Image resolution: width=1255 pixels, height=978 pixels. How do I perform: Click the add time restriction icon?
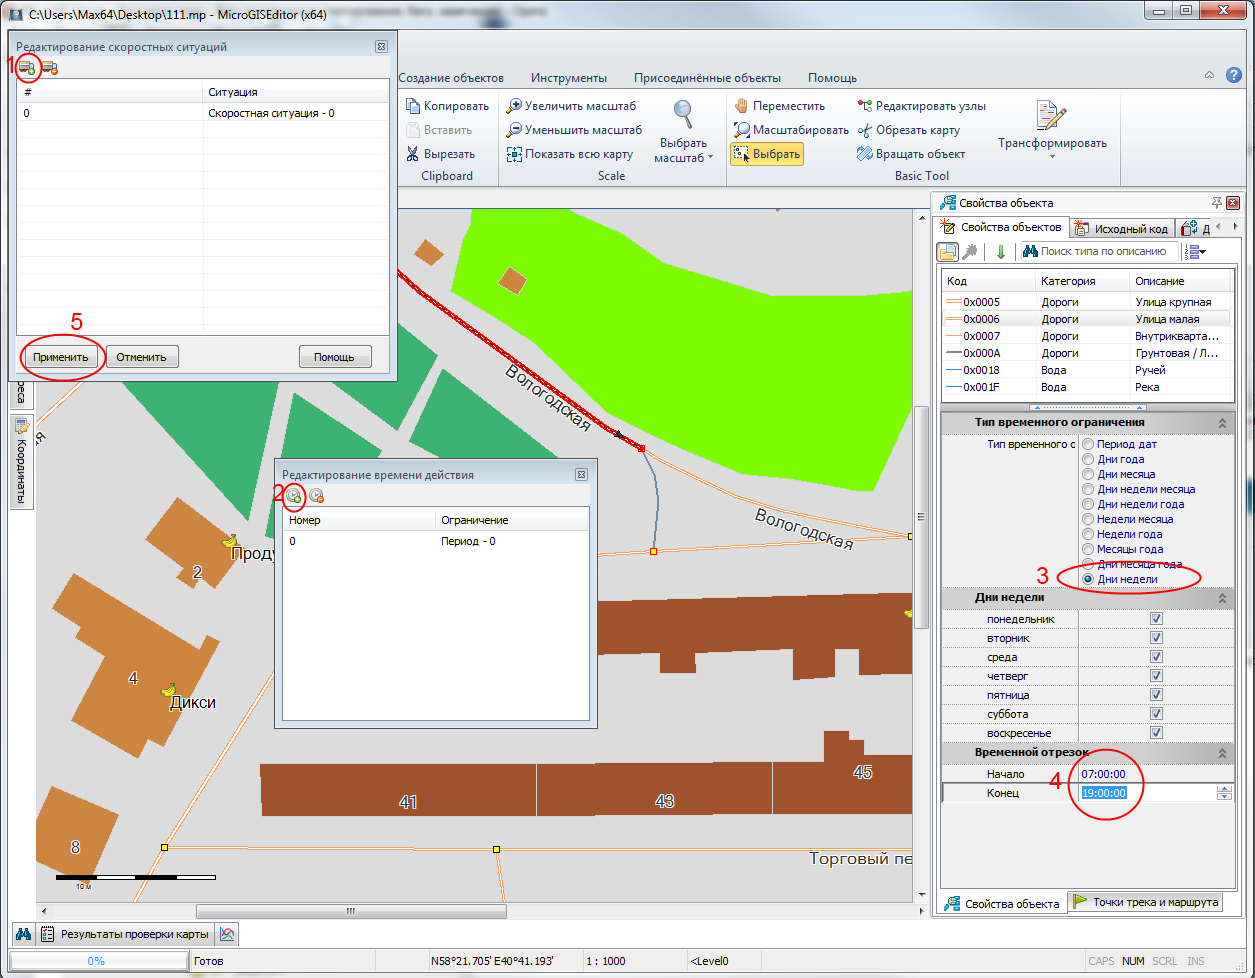pyautogui.click(x=294, y=495)
